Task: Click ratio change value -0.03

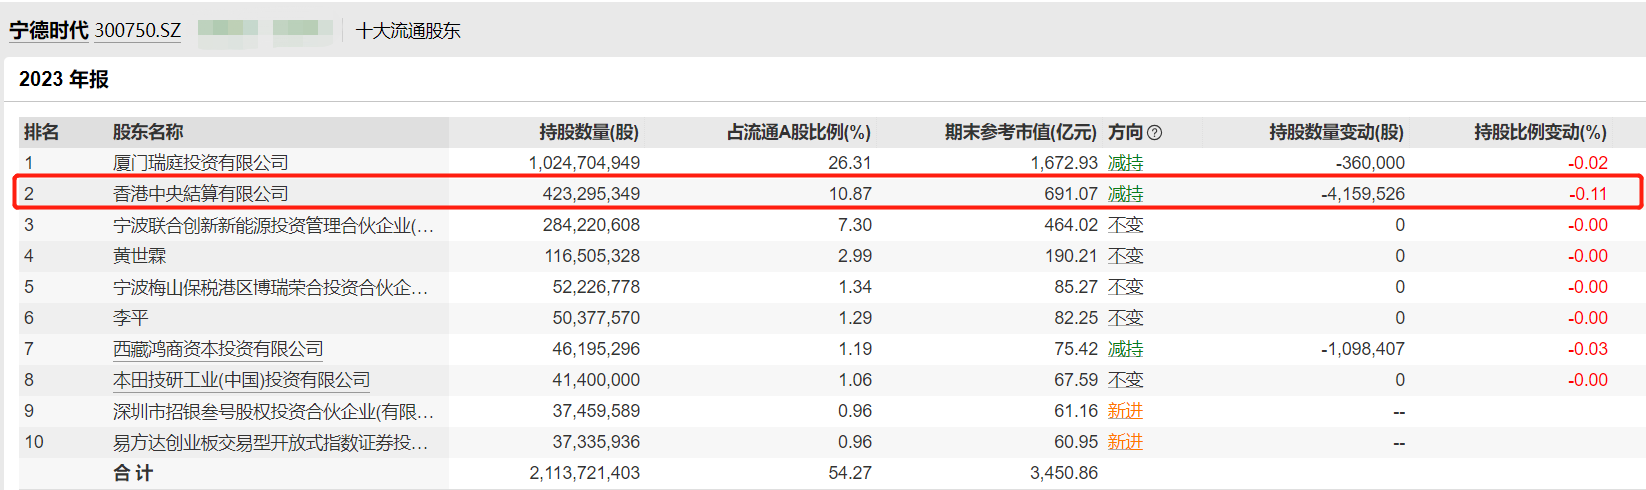Action: click(x=1588, y=349)
